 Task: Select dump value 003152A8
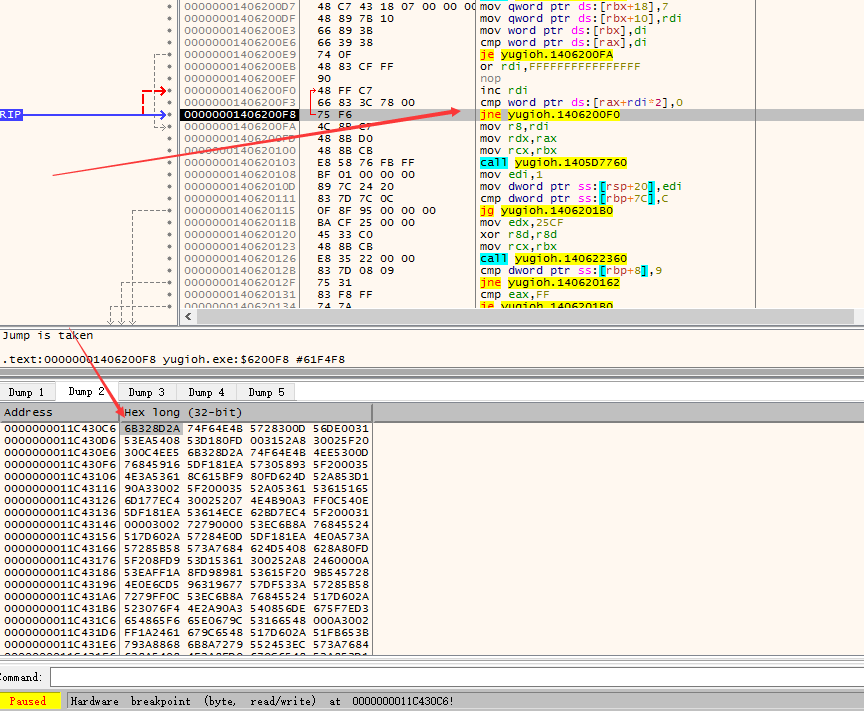[x=278, y=440]
